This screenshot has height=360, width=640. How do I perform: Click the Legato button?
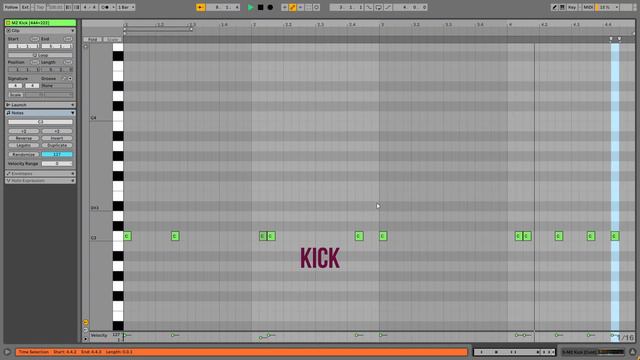(x=24, y=145)
